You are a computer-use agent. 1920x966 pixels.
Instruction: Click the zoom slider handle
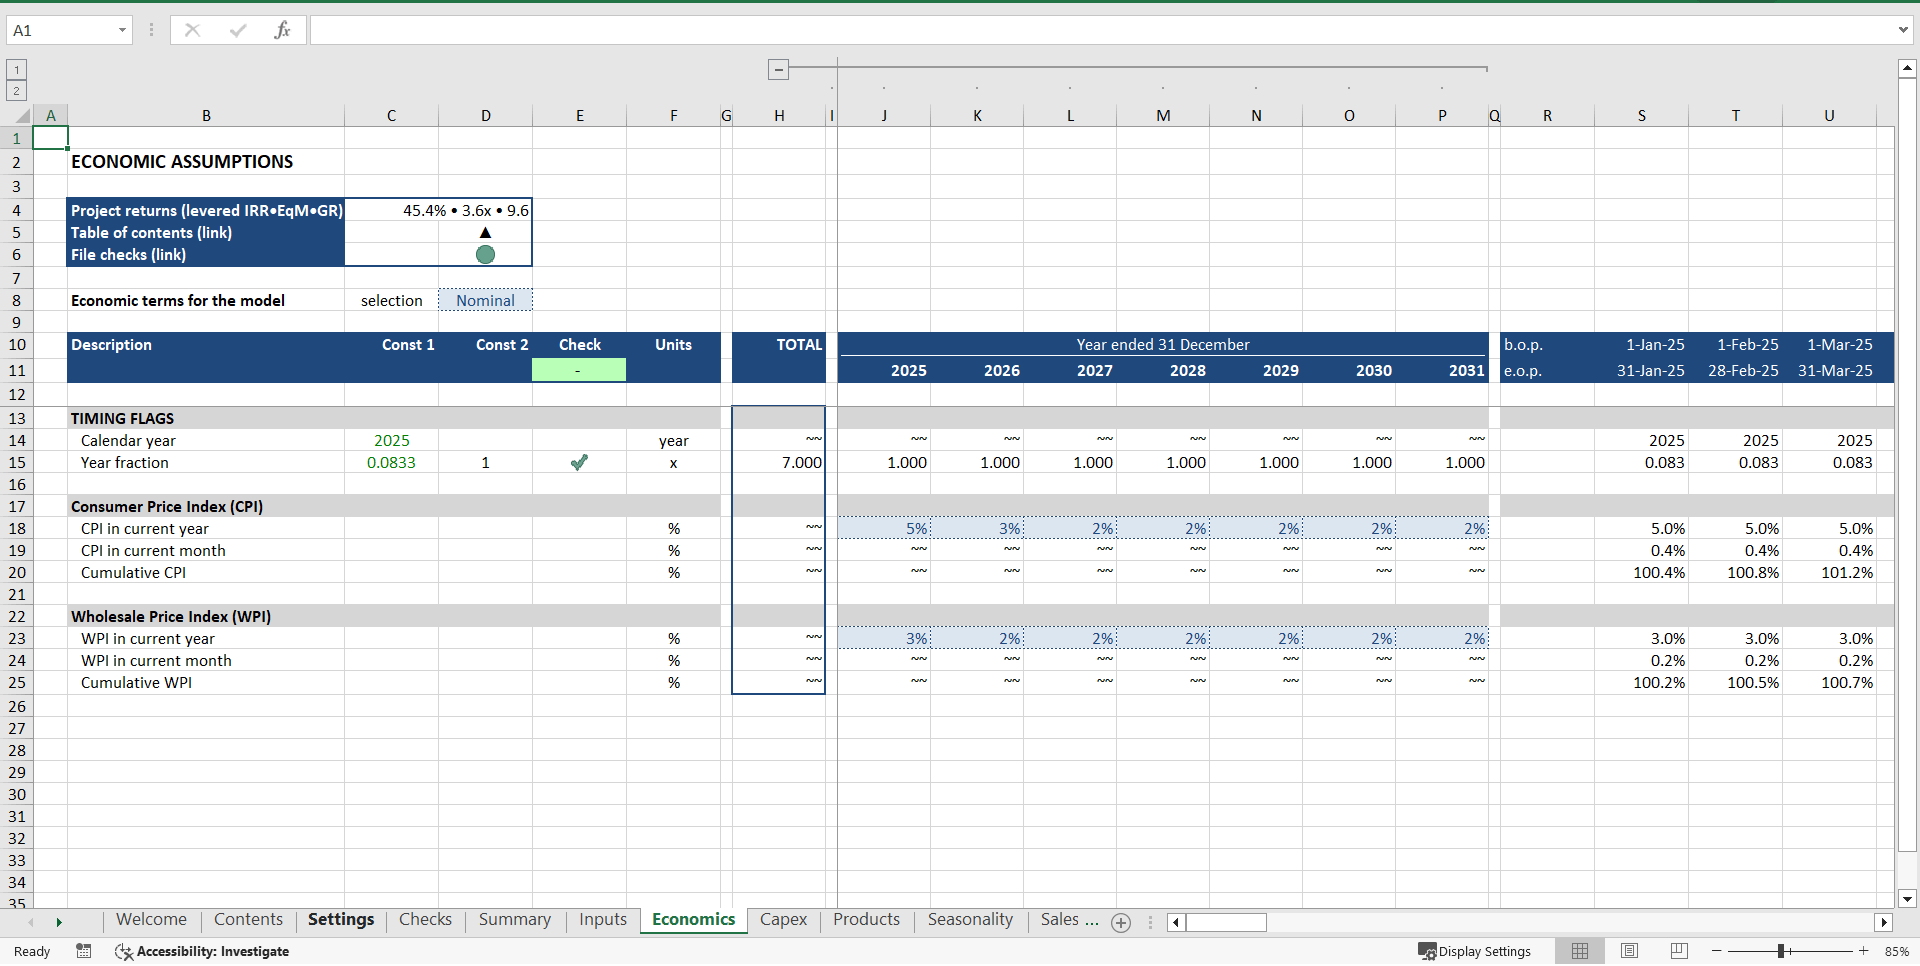coord(1781,951)
